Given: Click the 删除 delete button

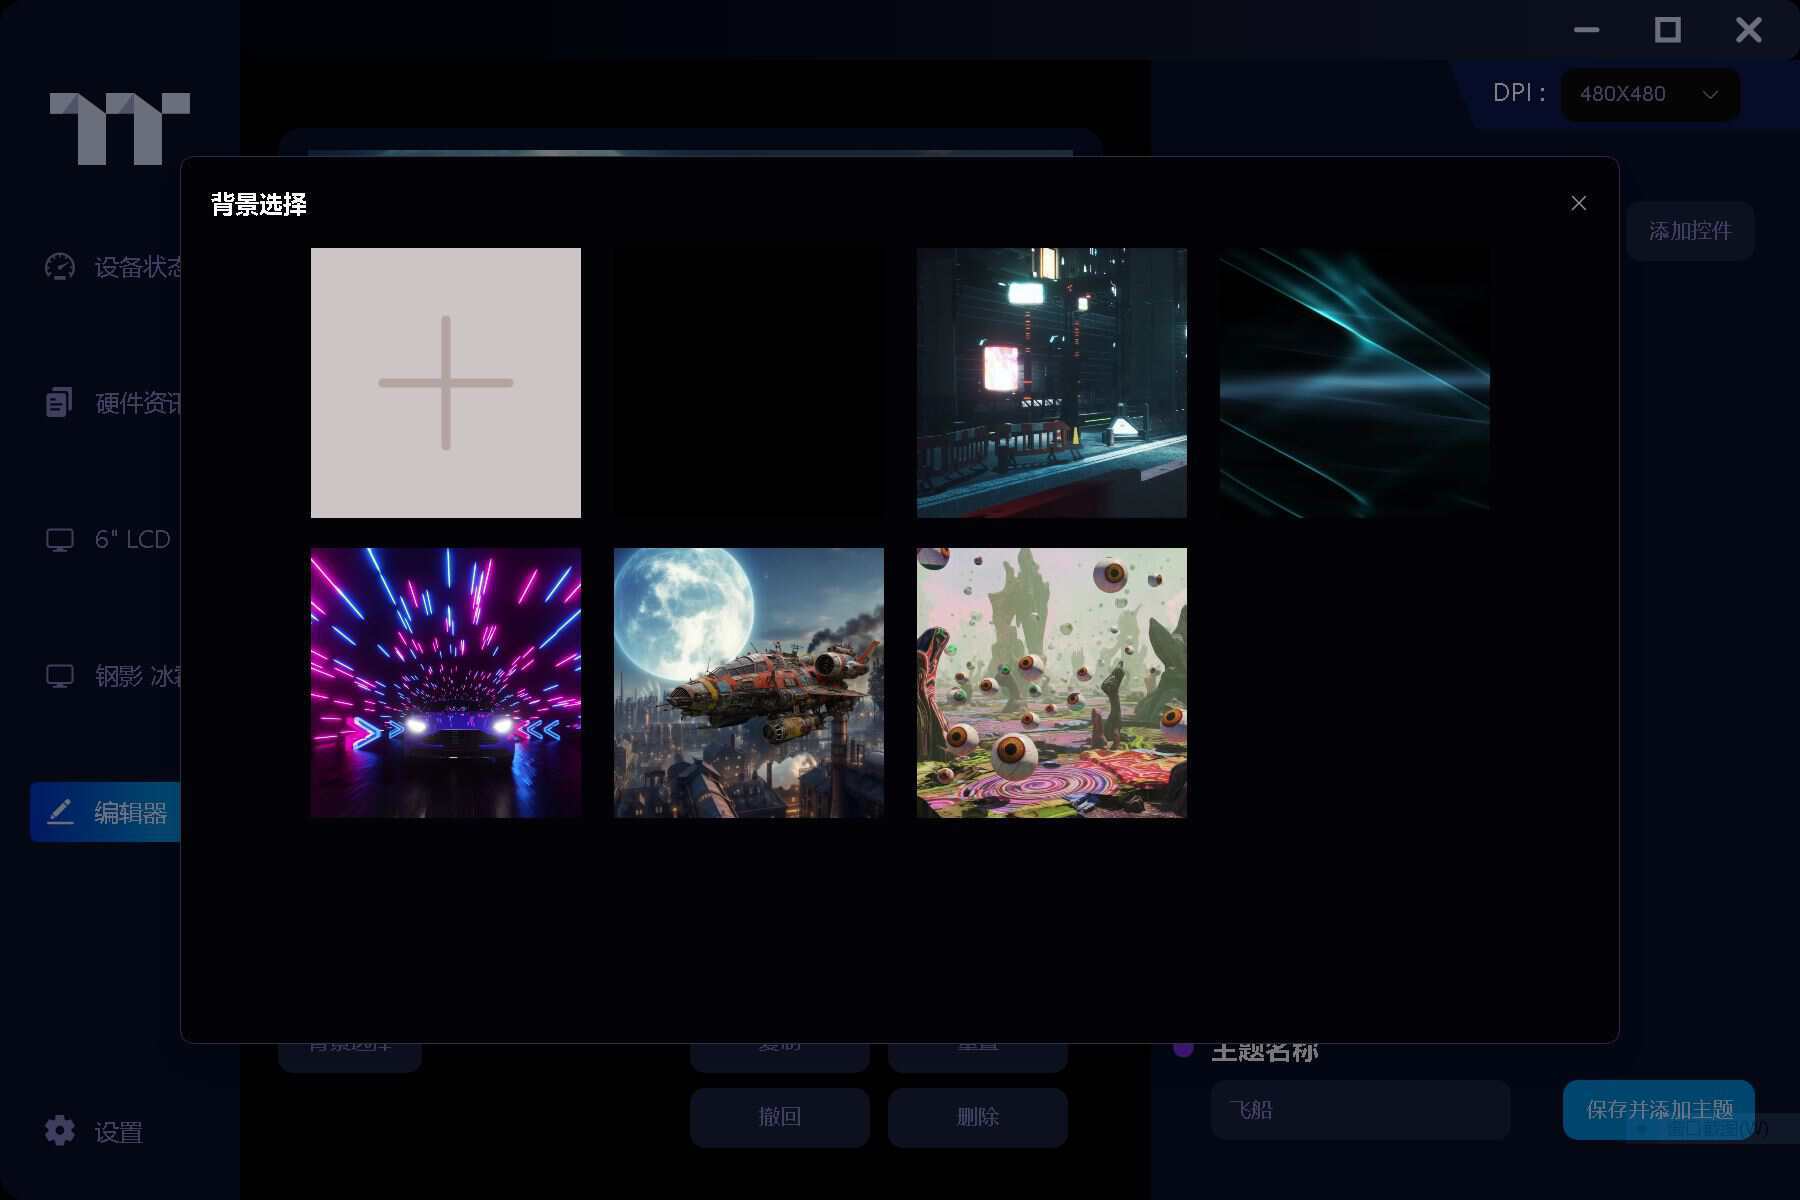Looking at the screenshot, I should (x=977, y=1116).
